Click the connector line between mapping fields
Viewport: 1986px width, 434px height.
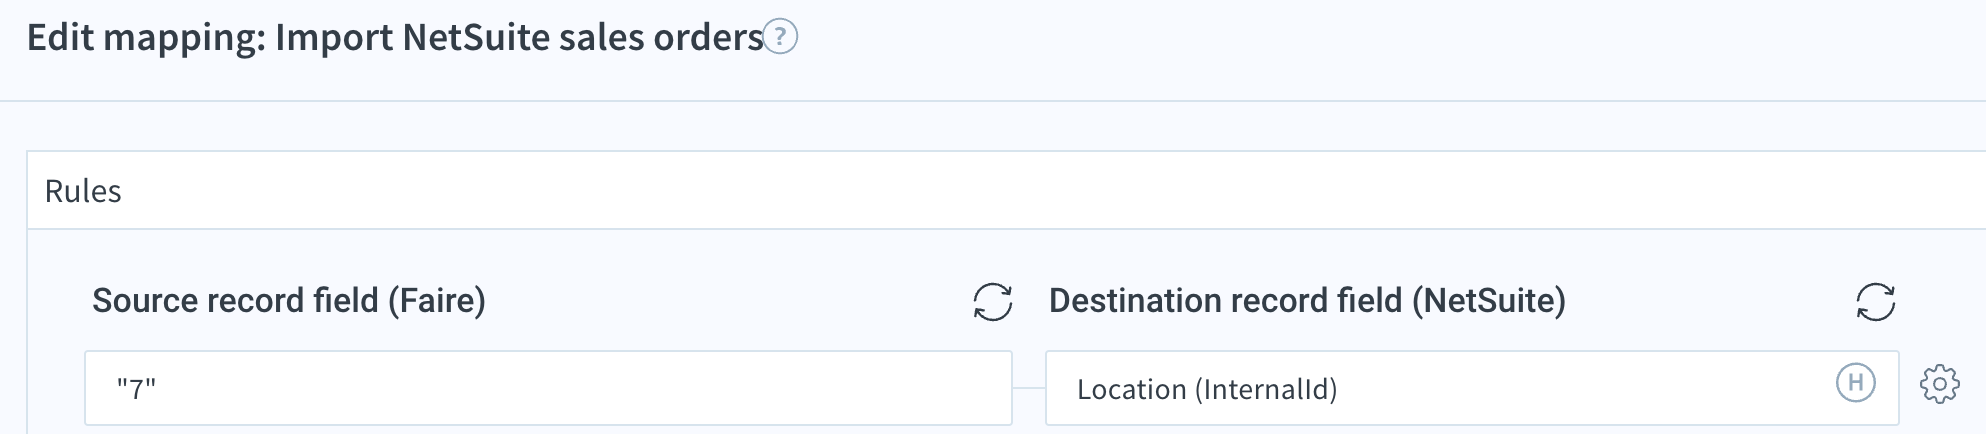(1029, 387)
